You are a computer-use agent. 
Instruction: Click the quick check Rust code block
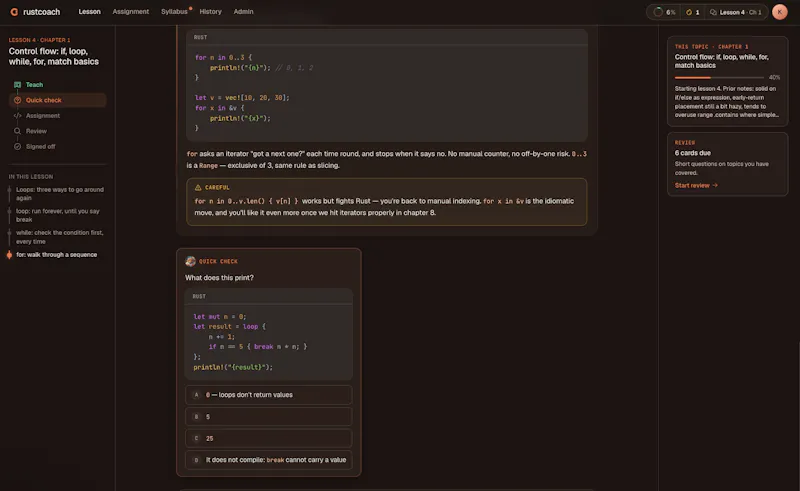point(268,334)
